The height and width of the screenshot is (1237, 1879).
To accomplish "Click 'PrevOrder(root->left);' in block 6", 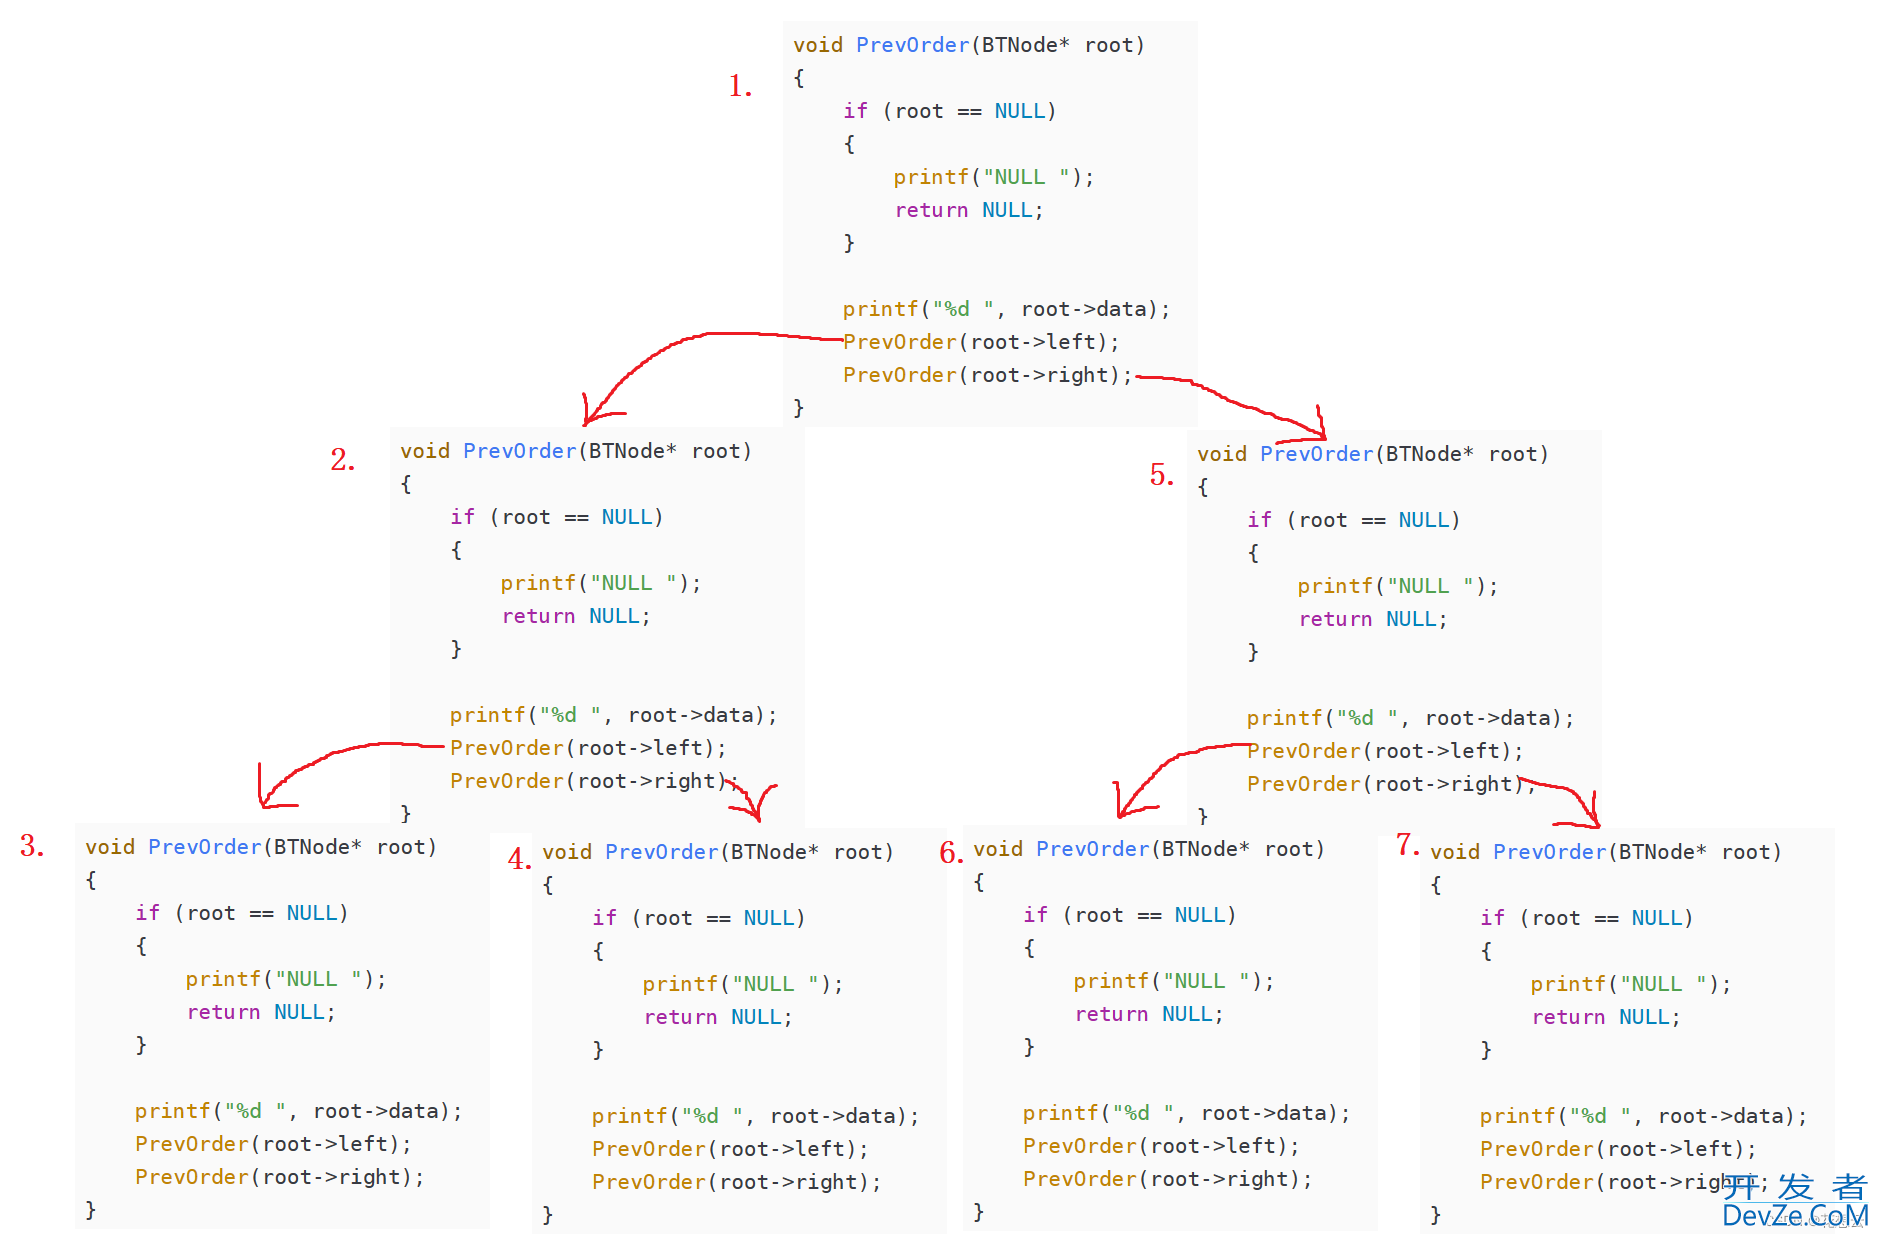I will pyautogui.click(x=1161, y=1146).
